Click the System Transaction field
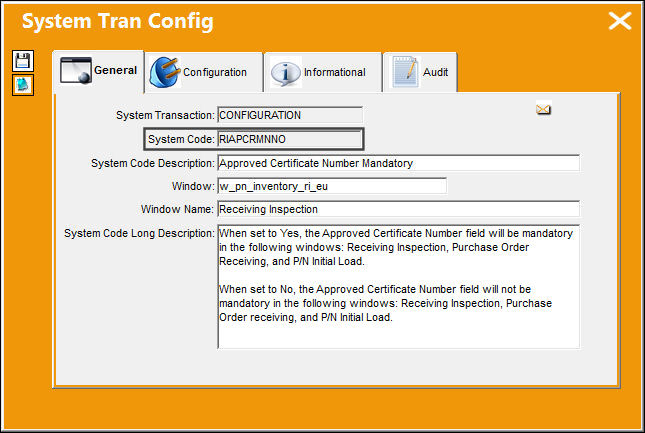Image resolution: width=645 pixels, height=433 pixels. [290, 115]
